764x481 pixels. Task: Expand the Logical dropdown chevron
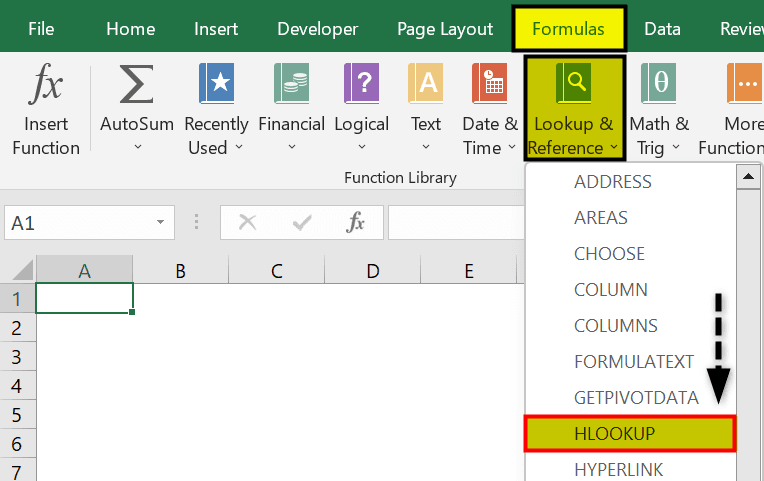click(362, 147)
